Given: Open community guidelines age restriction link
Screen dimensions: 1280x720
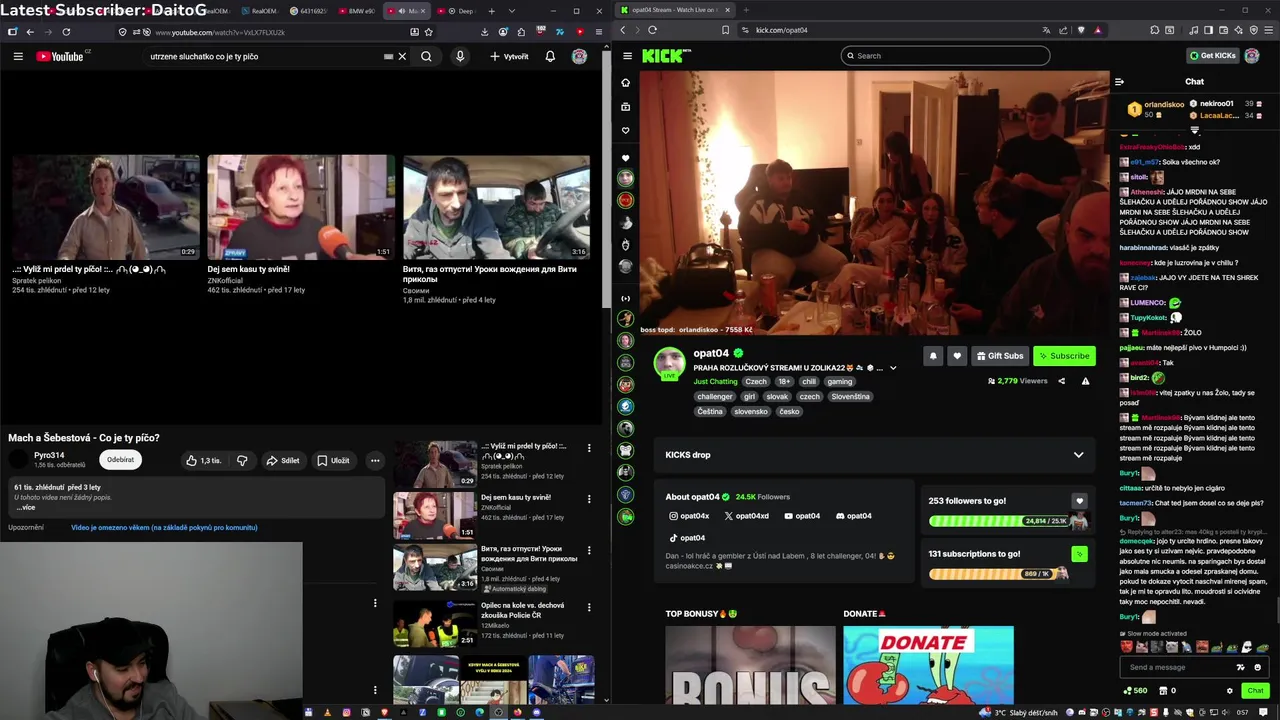Looking at the screenshot, I should click(x=164, y=527).
